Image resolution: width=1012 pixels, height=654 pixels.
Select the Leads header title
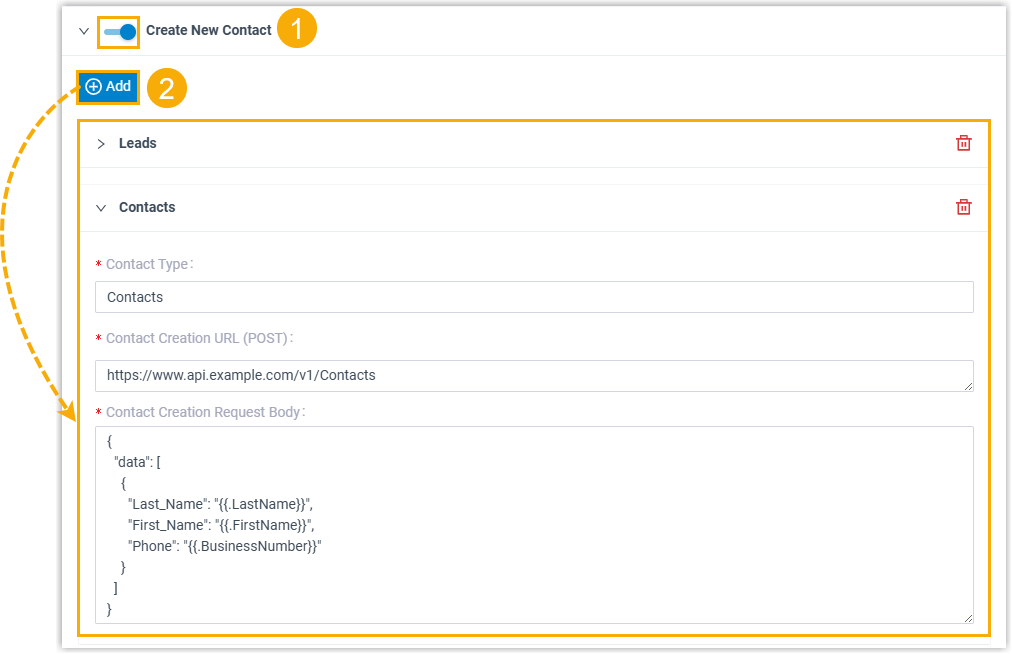point(138,144)
